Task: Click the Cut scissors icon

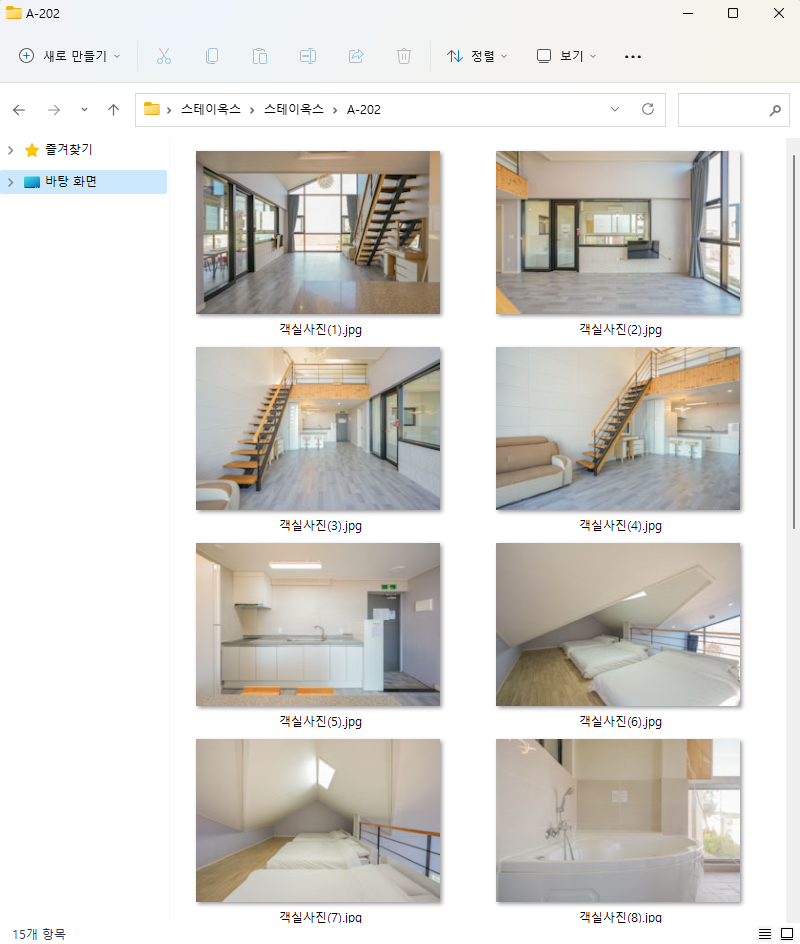Action: (164, 57)
